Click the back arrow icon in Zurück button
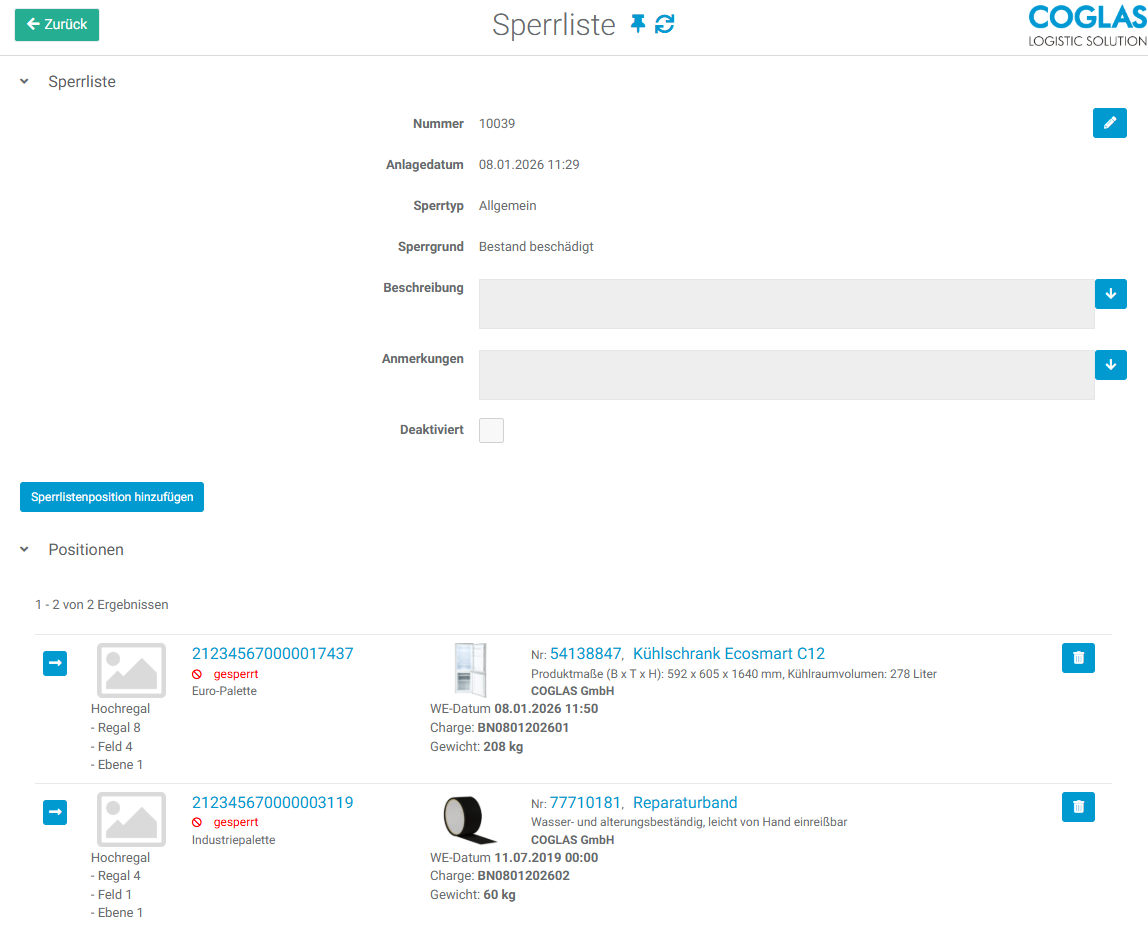 coord(32,23)
